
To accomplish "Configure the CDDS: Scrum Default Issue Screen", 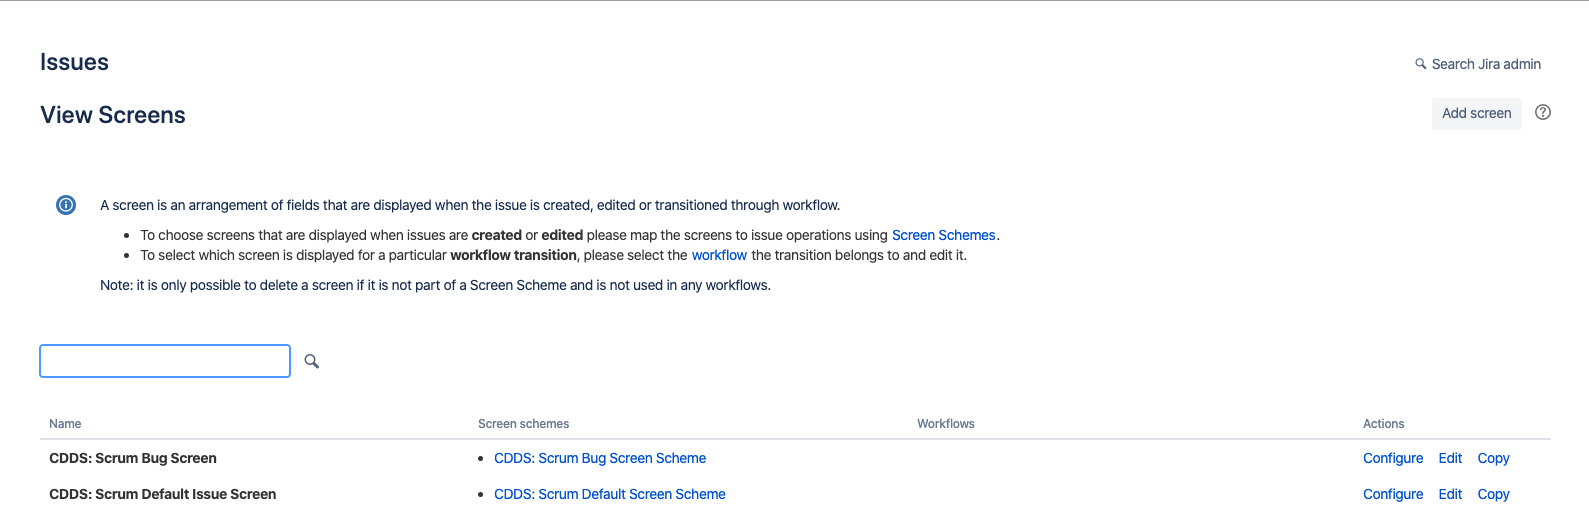I will coord(1393,494).
